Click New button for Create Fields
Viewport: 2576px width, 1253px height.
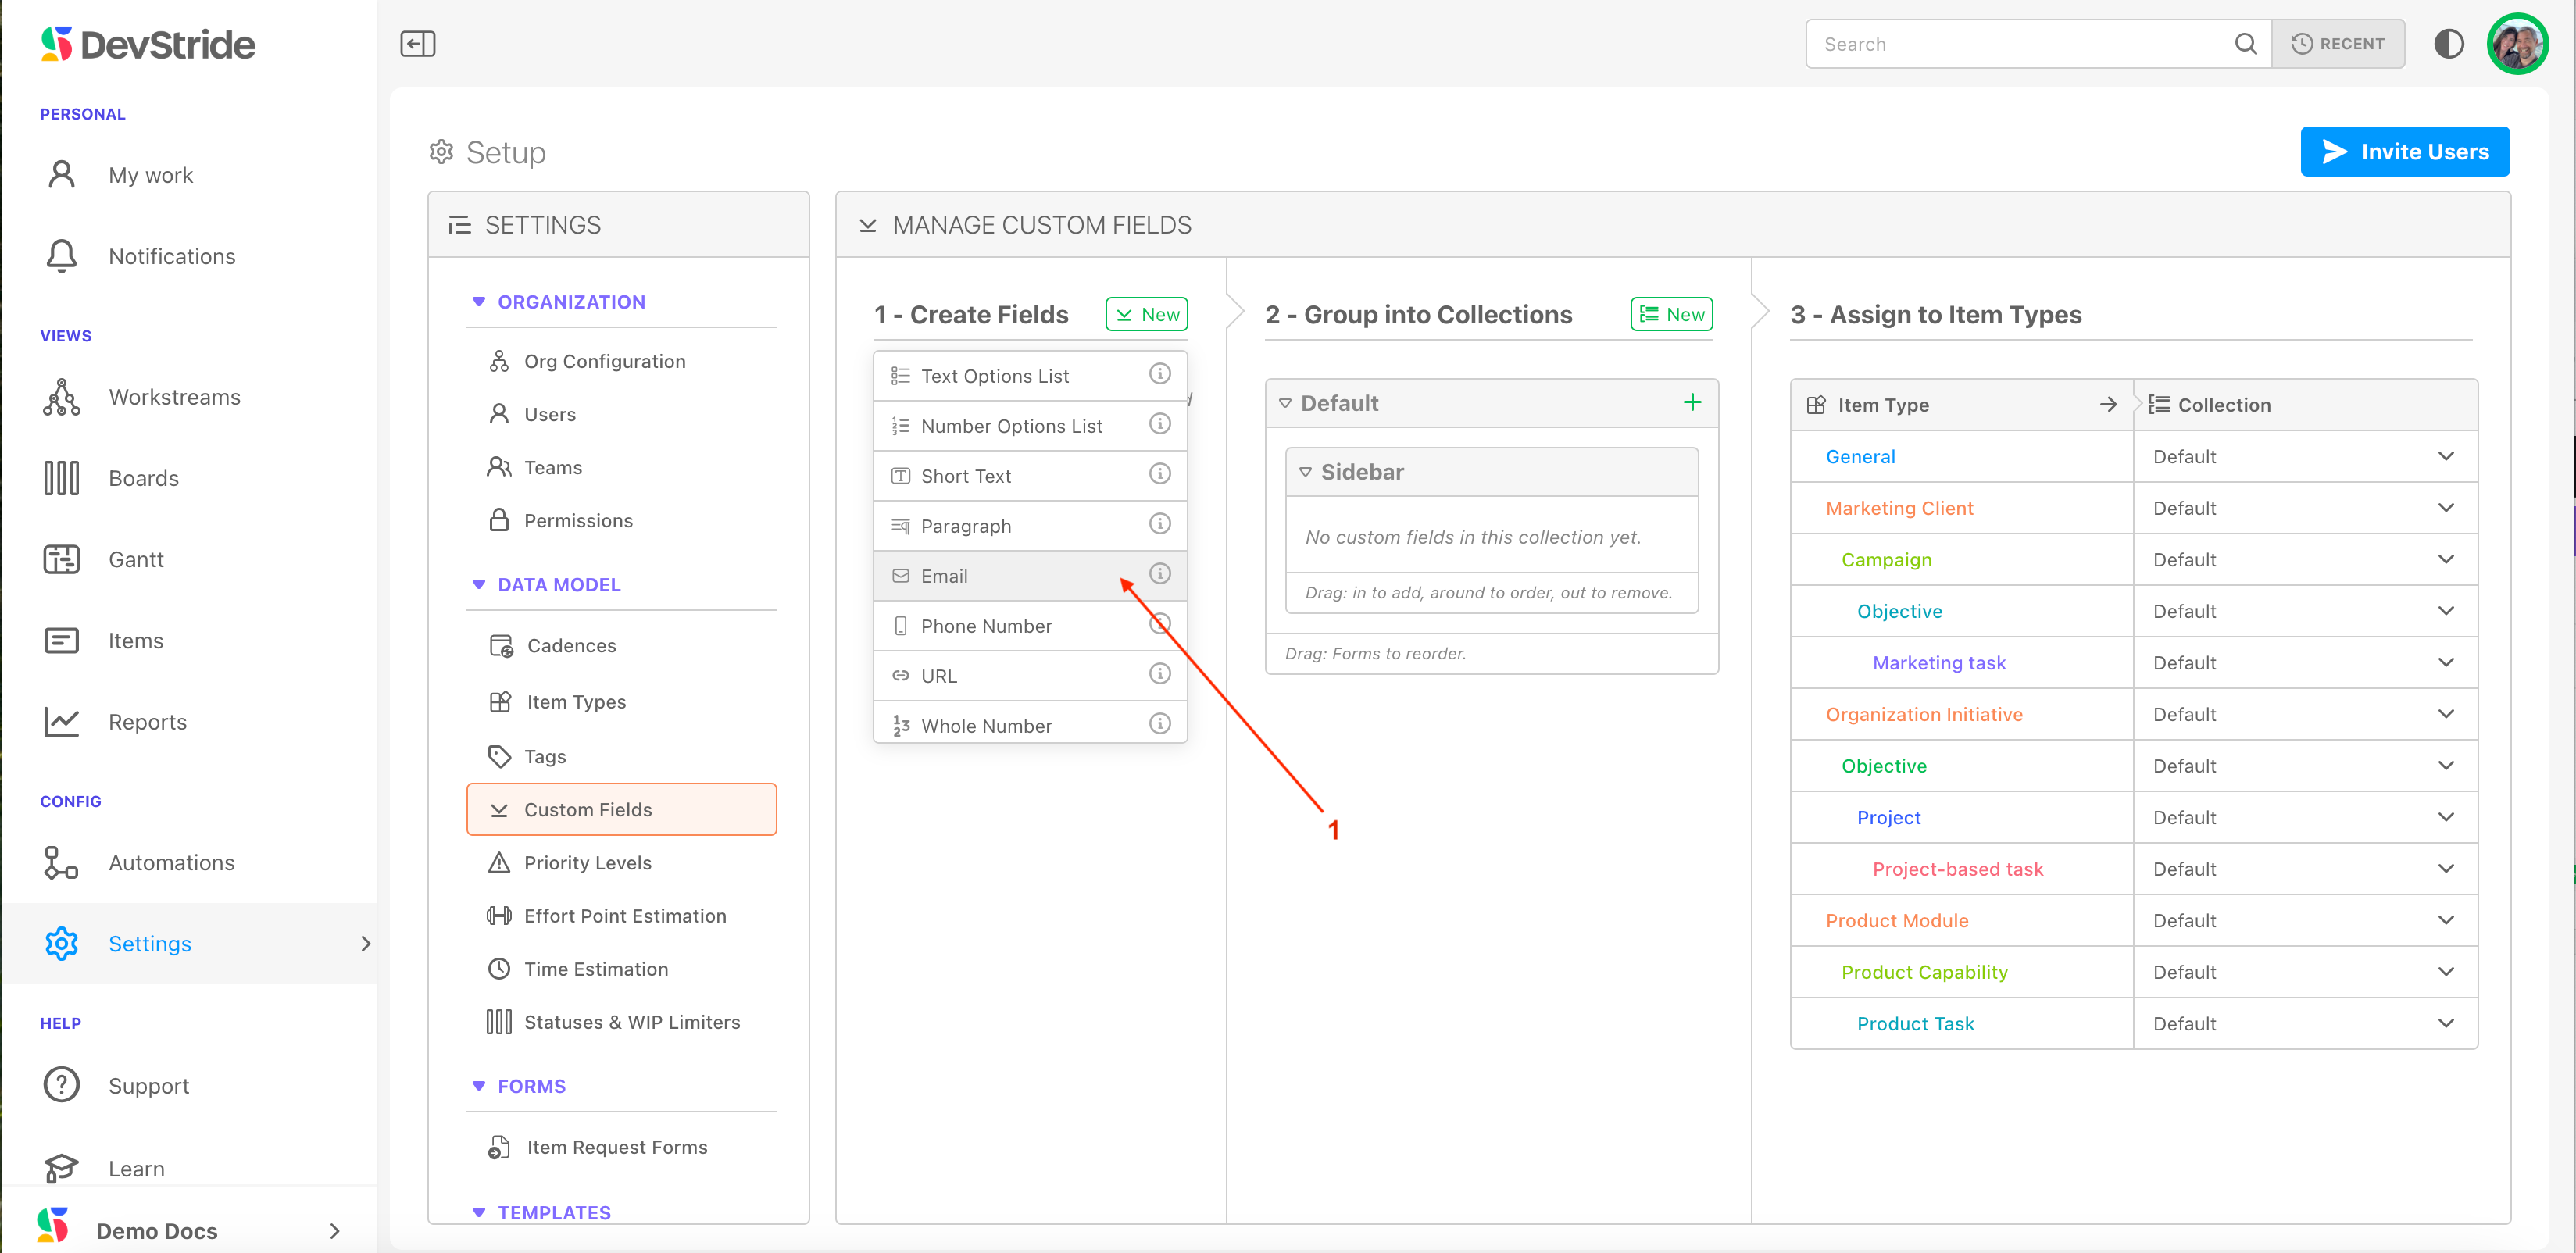(x=1146, y=315)
